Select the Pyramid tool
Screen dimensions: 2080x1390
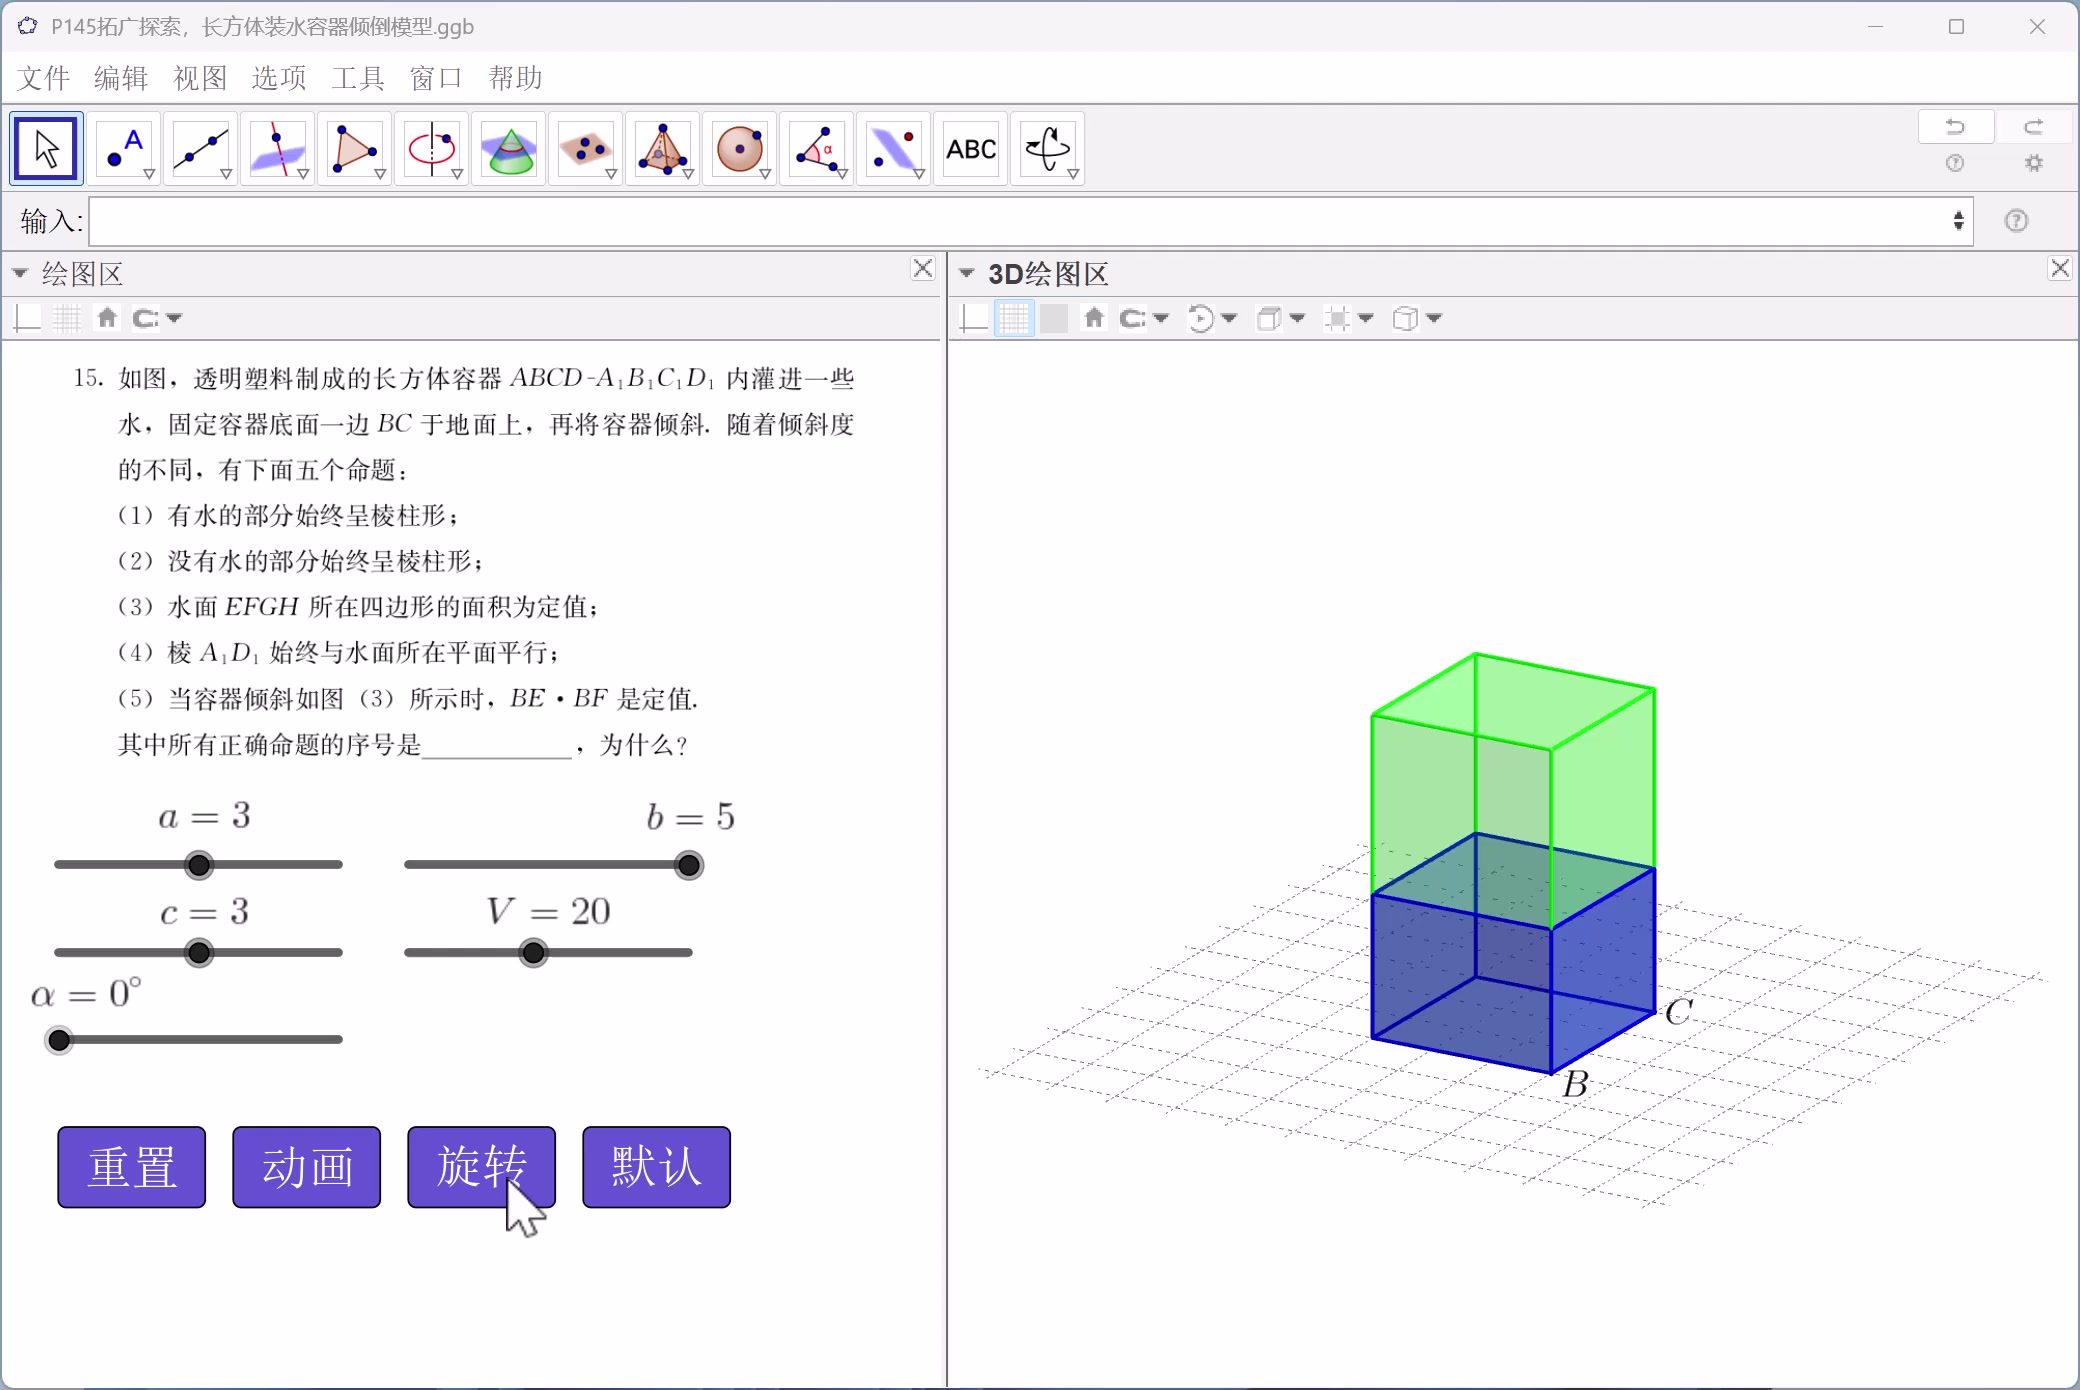(662, 148)
